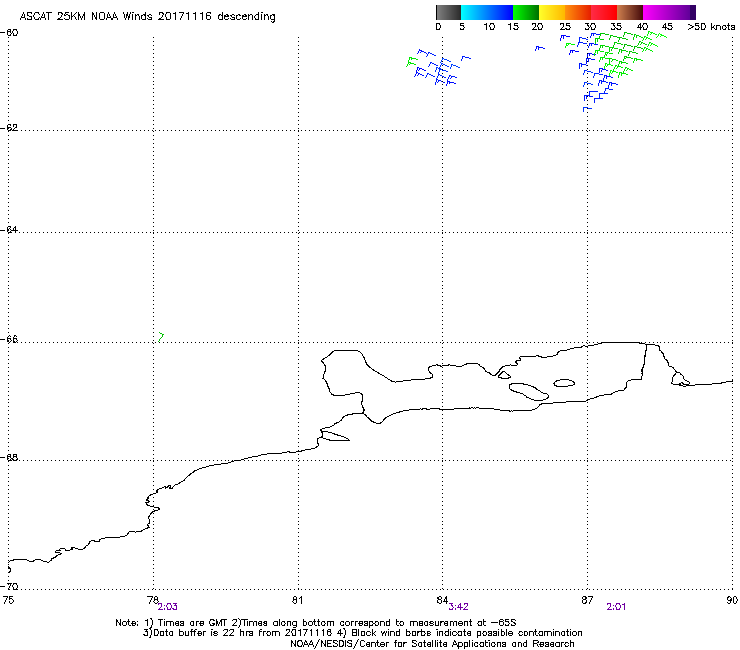Viewport: 740px width, 650px height.
Task: Select the '35' knots legend label
Action: (616, 27)
